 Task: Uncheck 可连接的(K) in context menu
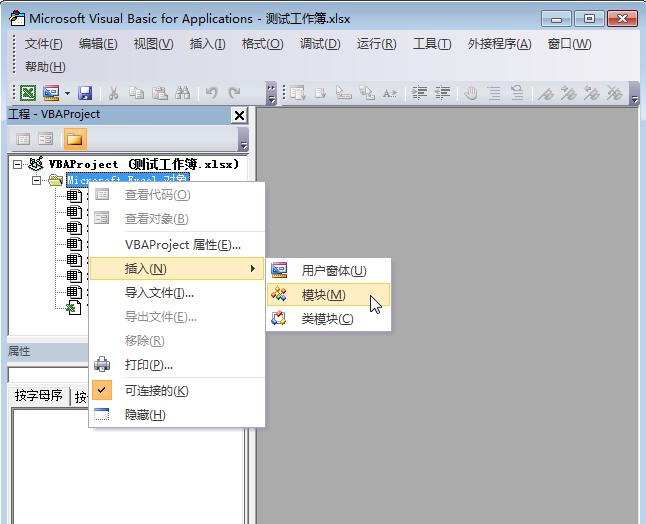tap(177, 391)
